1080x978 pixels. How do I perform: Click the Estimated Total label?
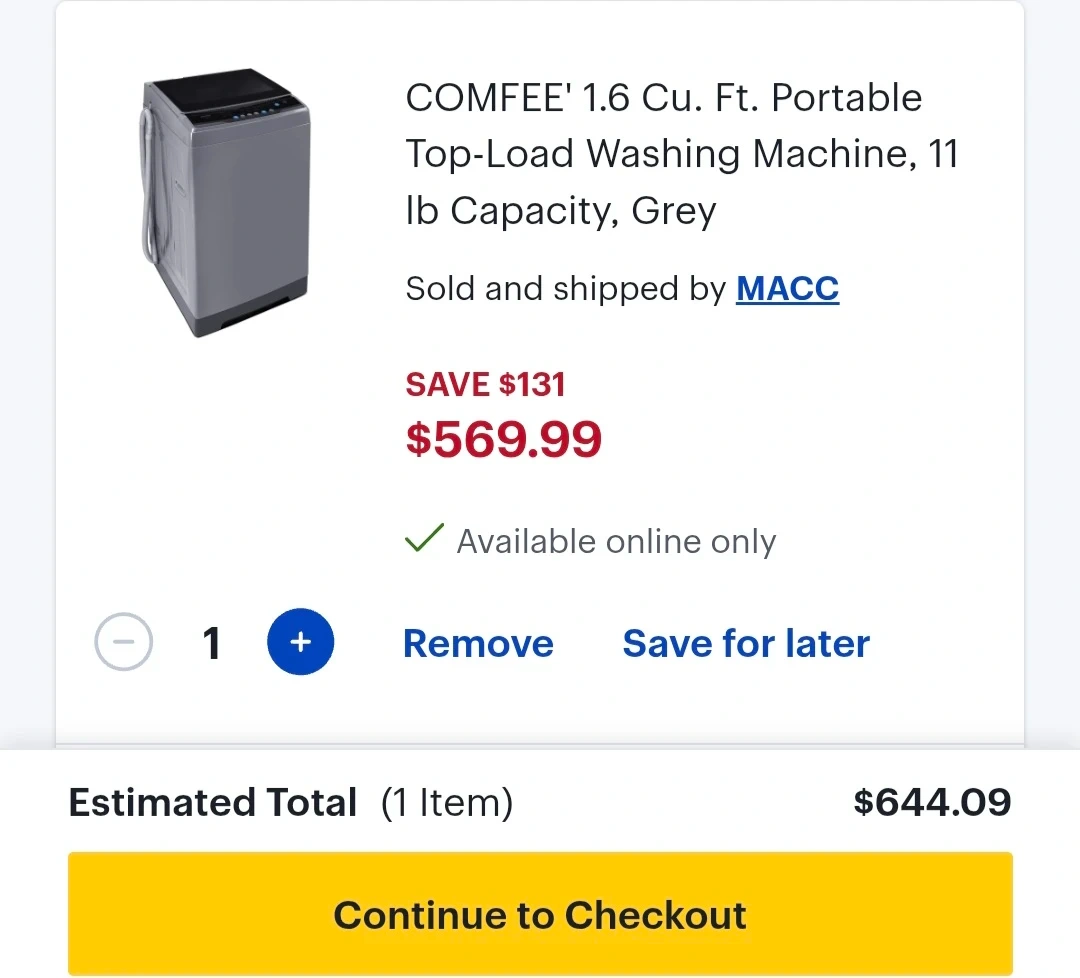[x=212, y=803]
